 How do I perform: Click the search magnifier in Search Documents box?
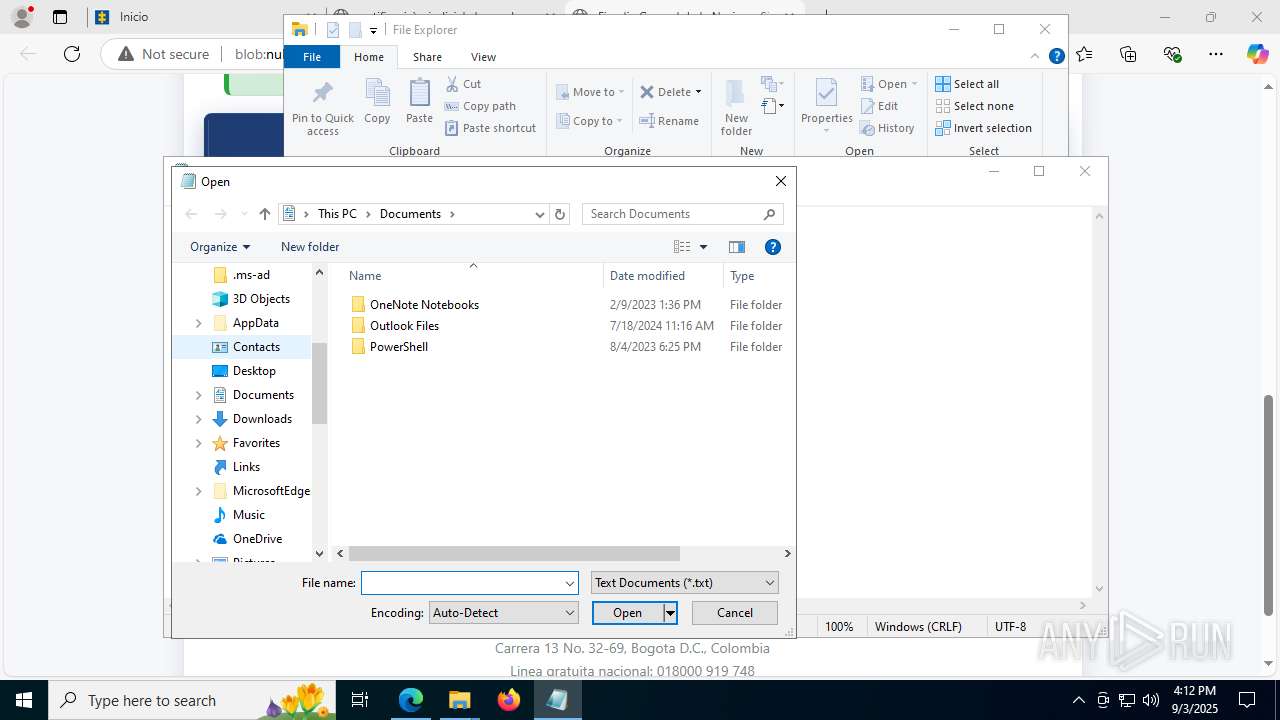(769, 214)
